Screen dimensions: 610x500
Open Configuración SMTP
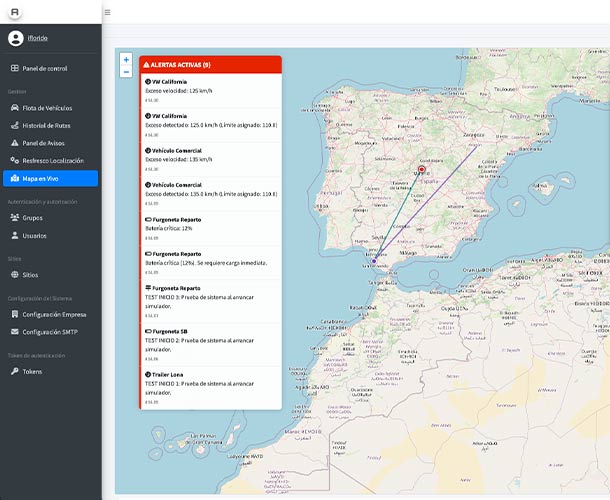(x=51, y=332)
